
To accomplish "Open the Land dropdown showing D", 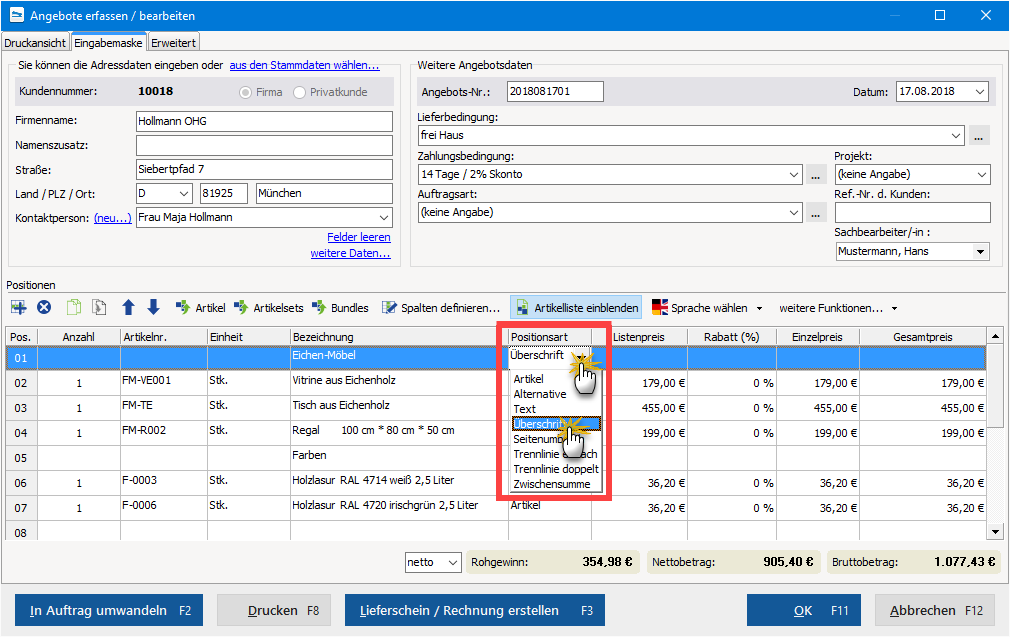I will (x=184, y=193).
